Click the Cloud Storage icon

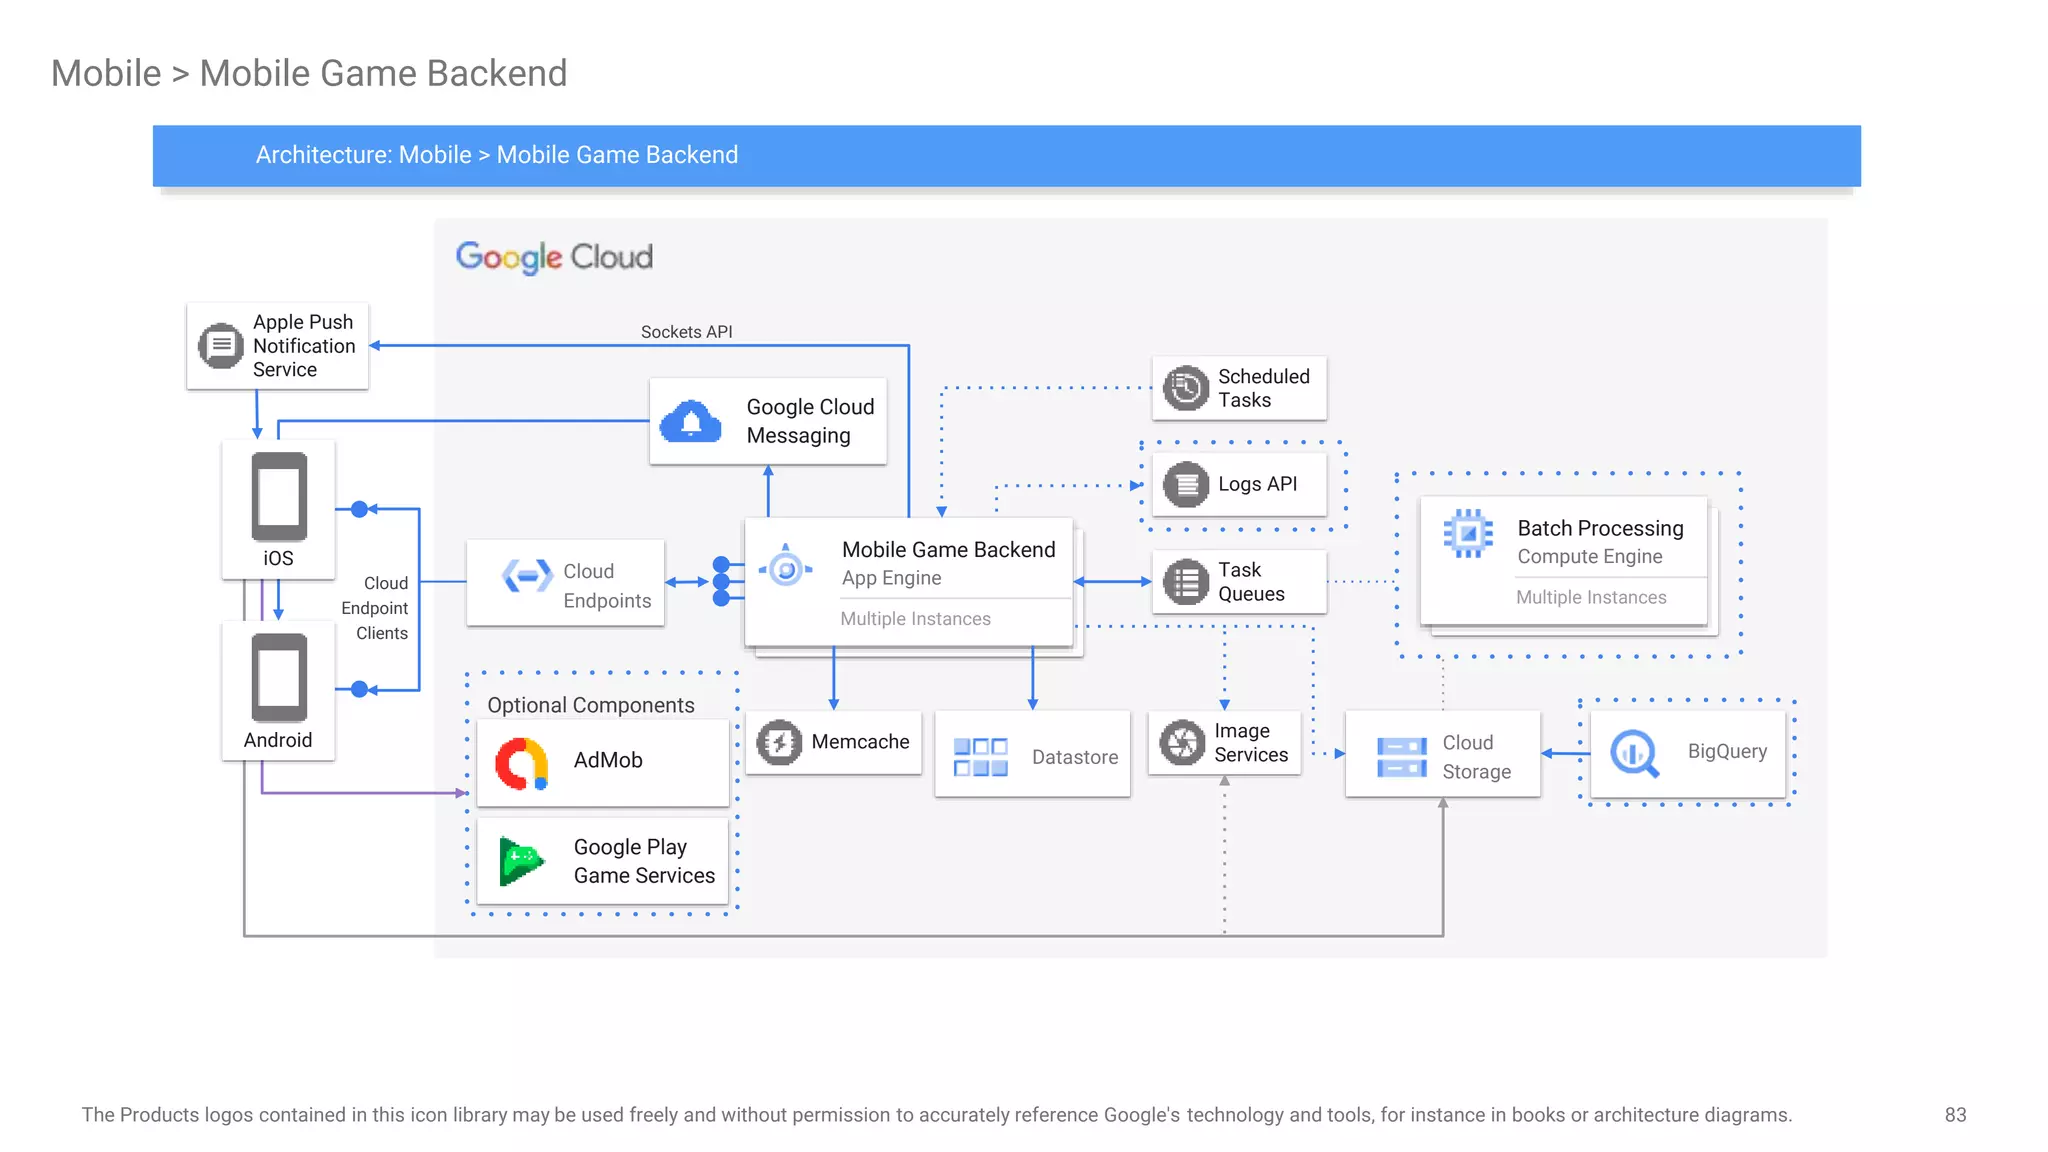[1401, 757]
